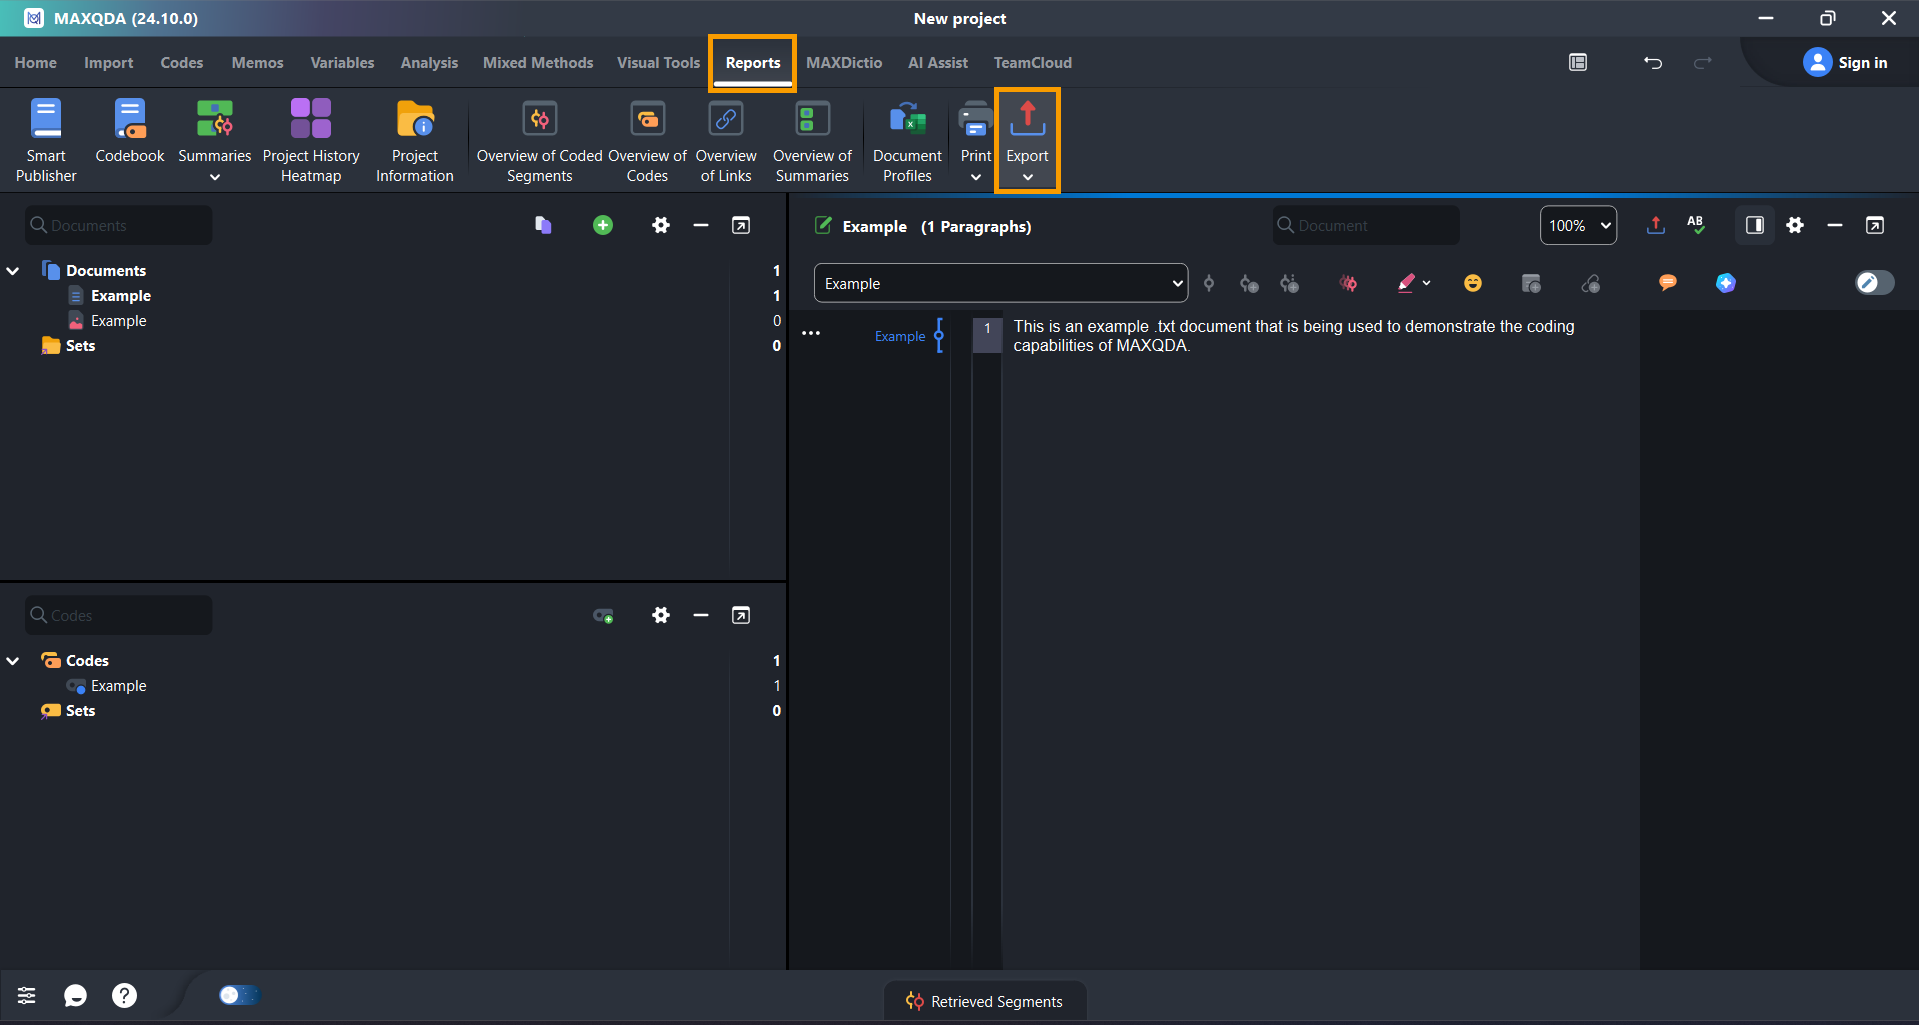Open the 100% zoom level dropdown

click(1578, 226)
